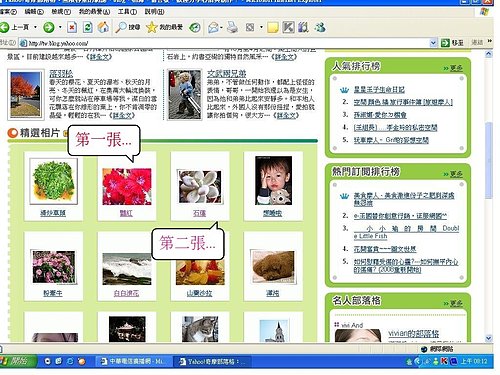The image size is (500, 375).
Task: Click the page icon in address bar
Action: point(23,43)
